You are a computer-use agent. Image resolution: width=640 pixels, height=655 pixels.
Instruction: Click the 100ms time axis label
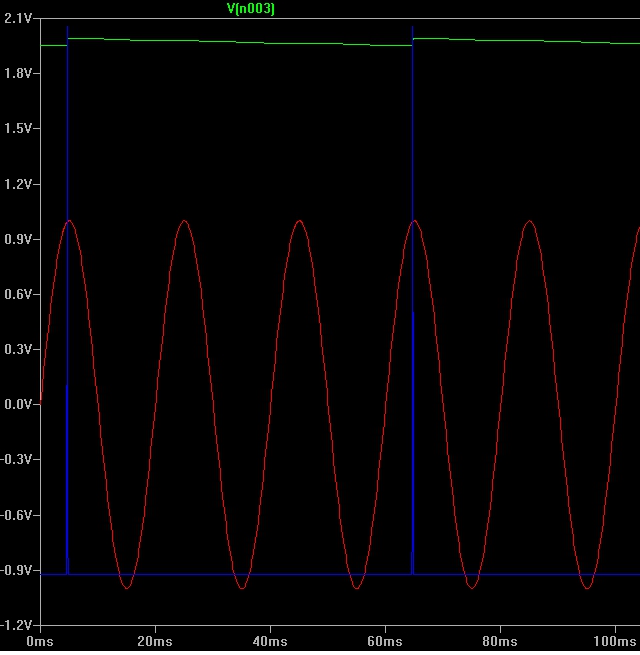612,640
